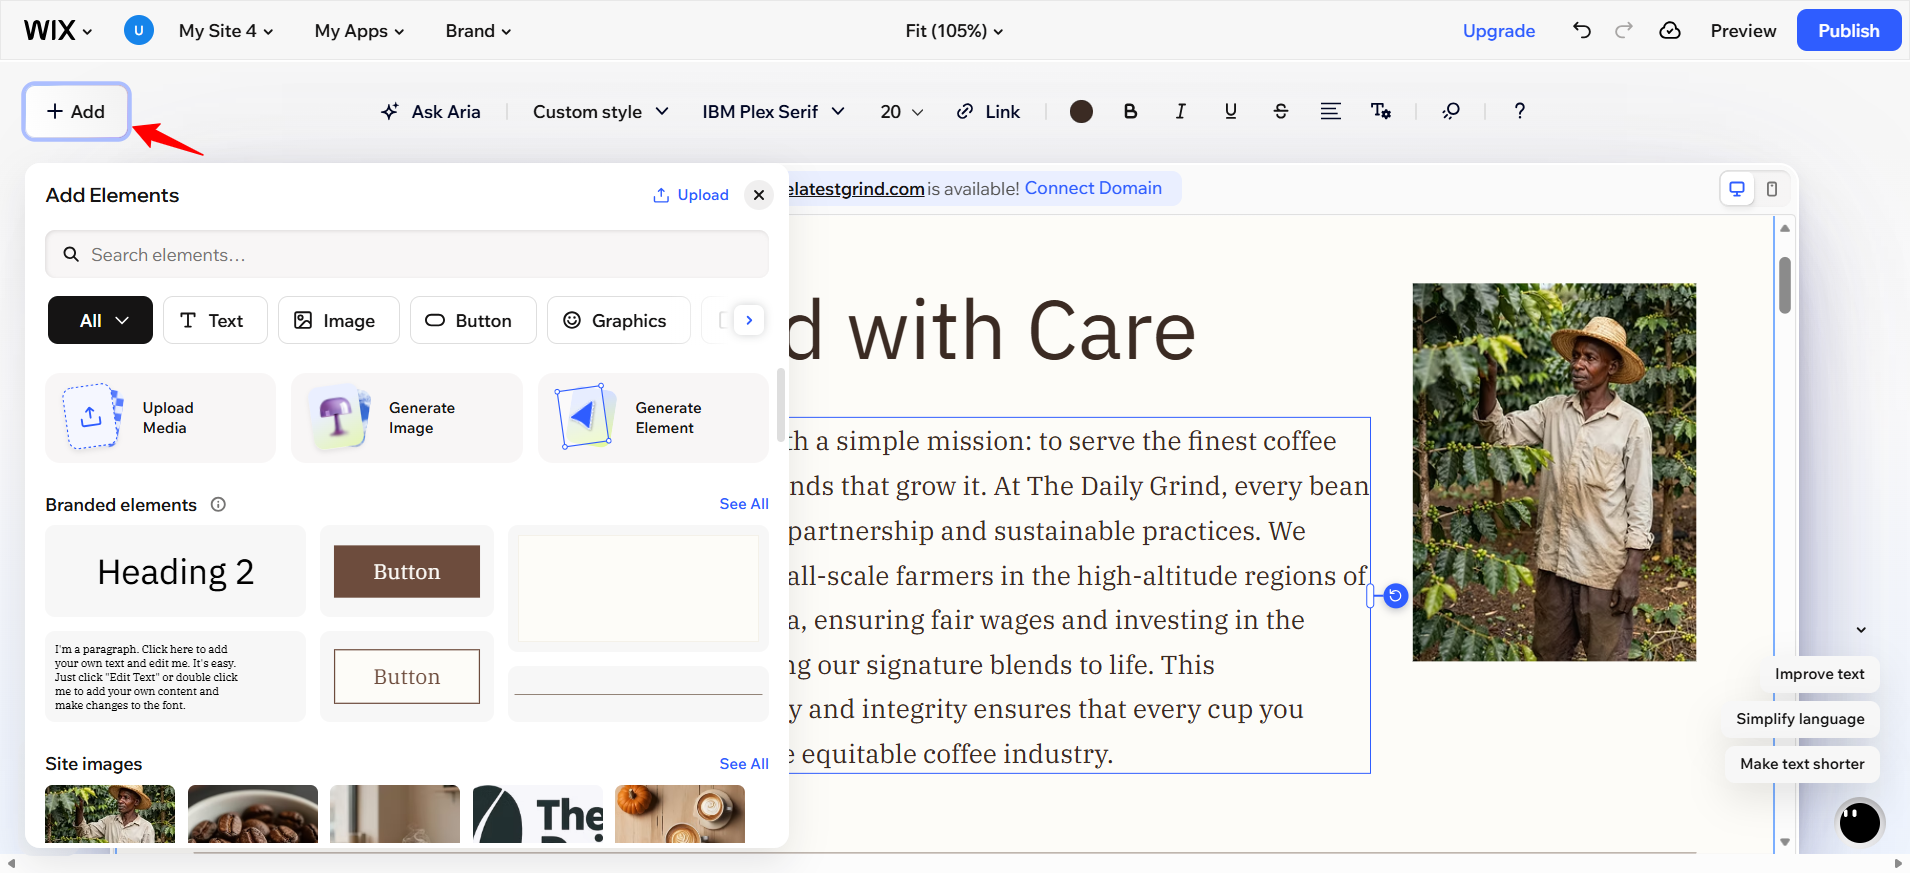Click the find and replace icon
This screenshot has width=1910, height=873.
1451,111
